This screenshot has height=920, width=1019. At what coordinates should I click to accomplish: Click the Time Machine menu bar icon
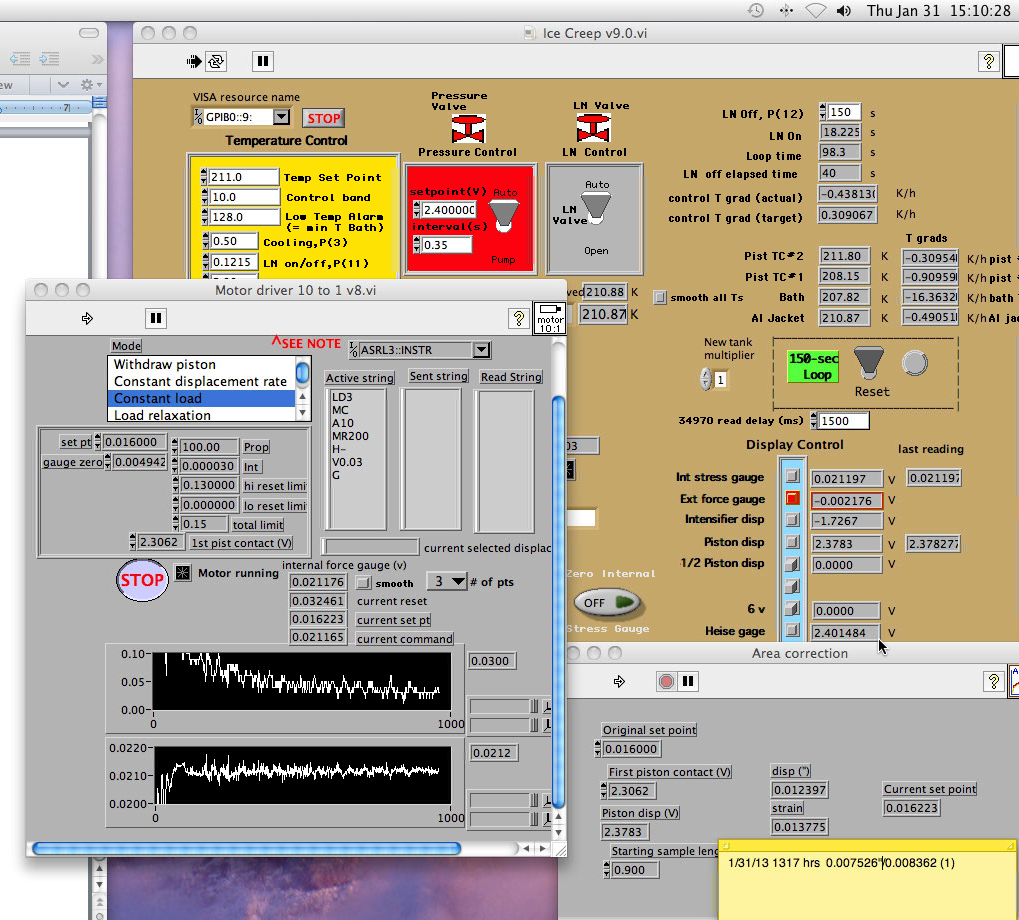(x=756, y=10)
